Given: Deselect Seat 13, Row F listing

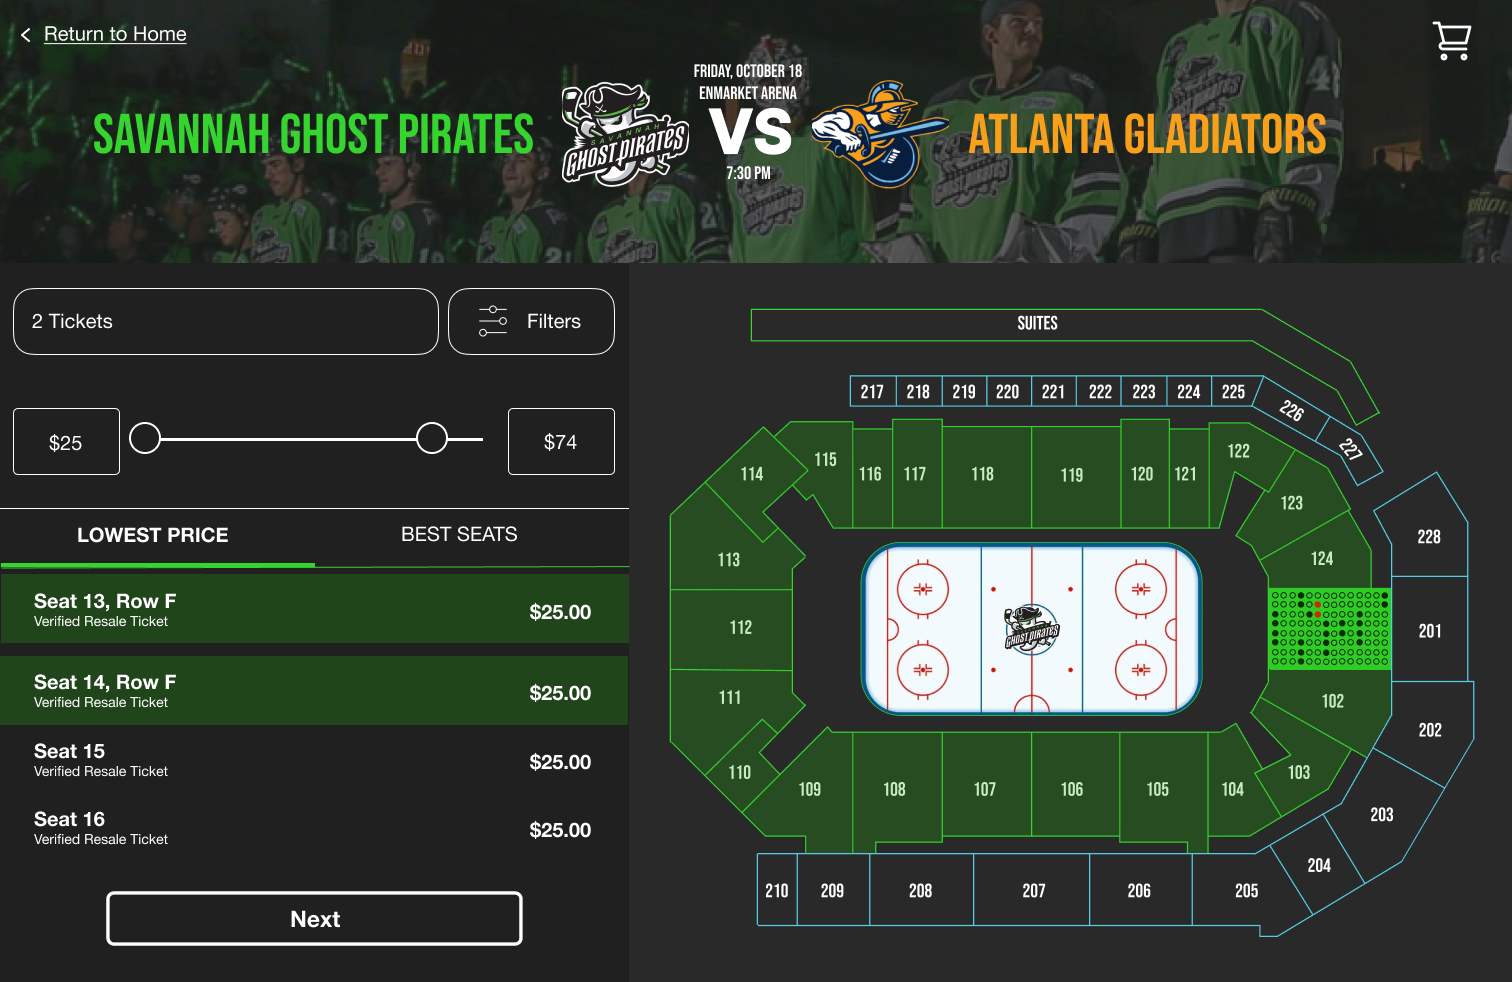Looking at the screenshot, I should 314,609.
